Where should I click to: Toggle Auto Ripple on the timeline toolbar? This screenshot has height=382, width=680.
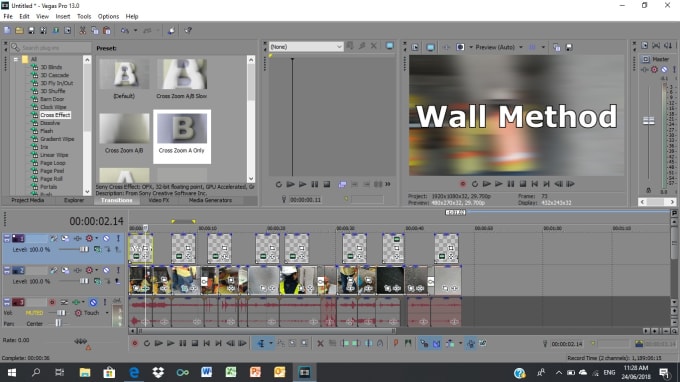(x=450, y=343)
